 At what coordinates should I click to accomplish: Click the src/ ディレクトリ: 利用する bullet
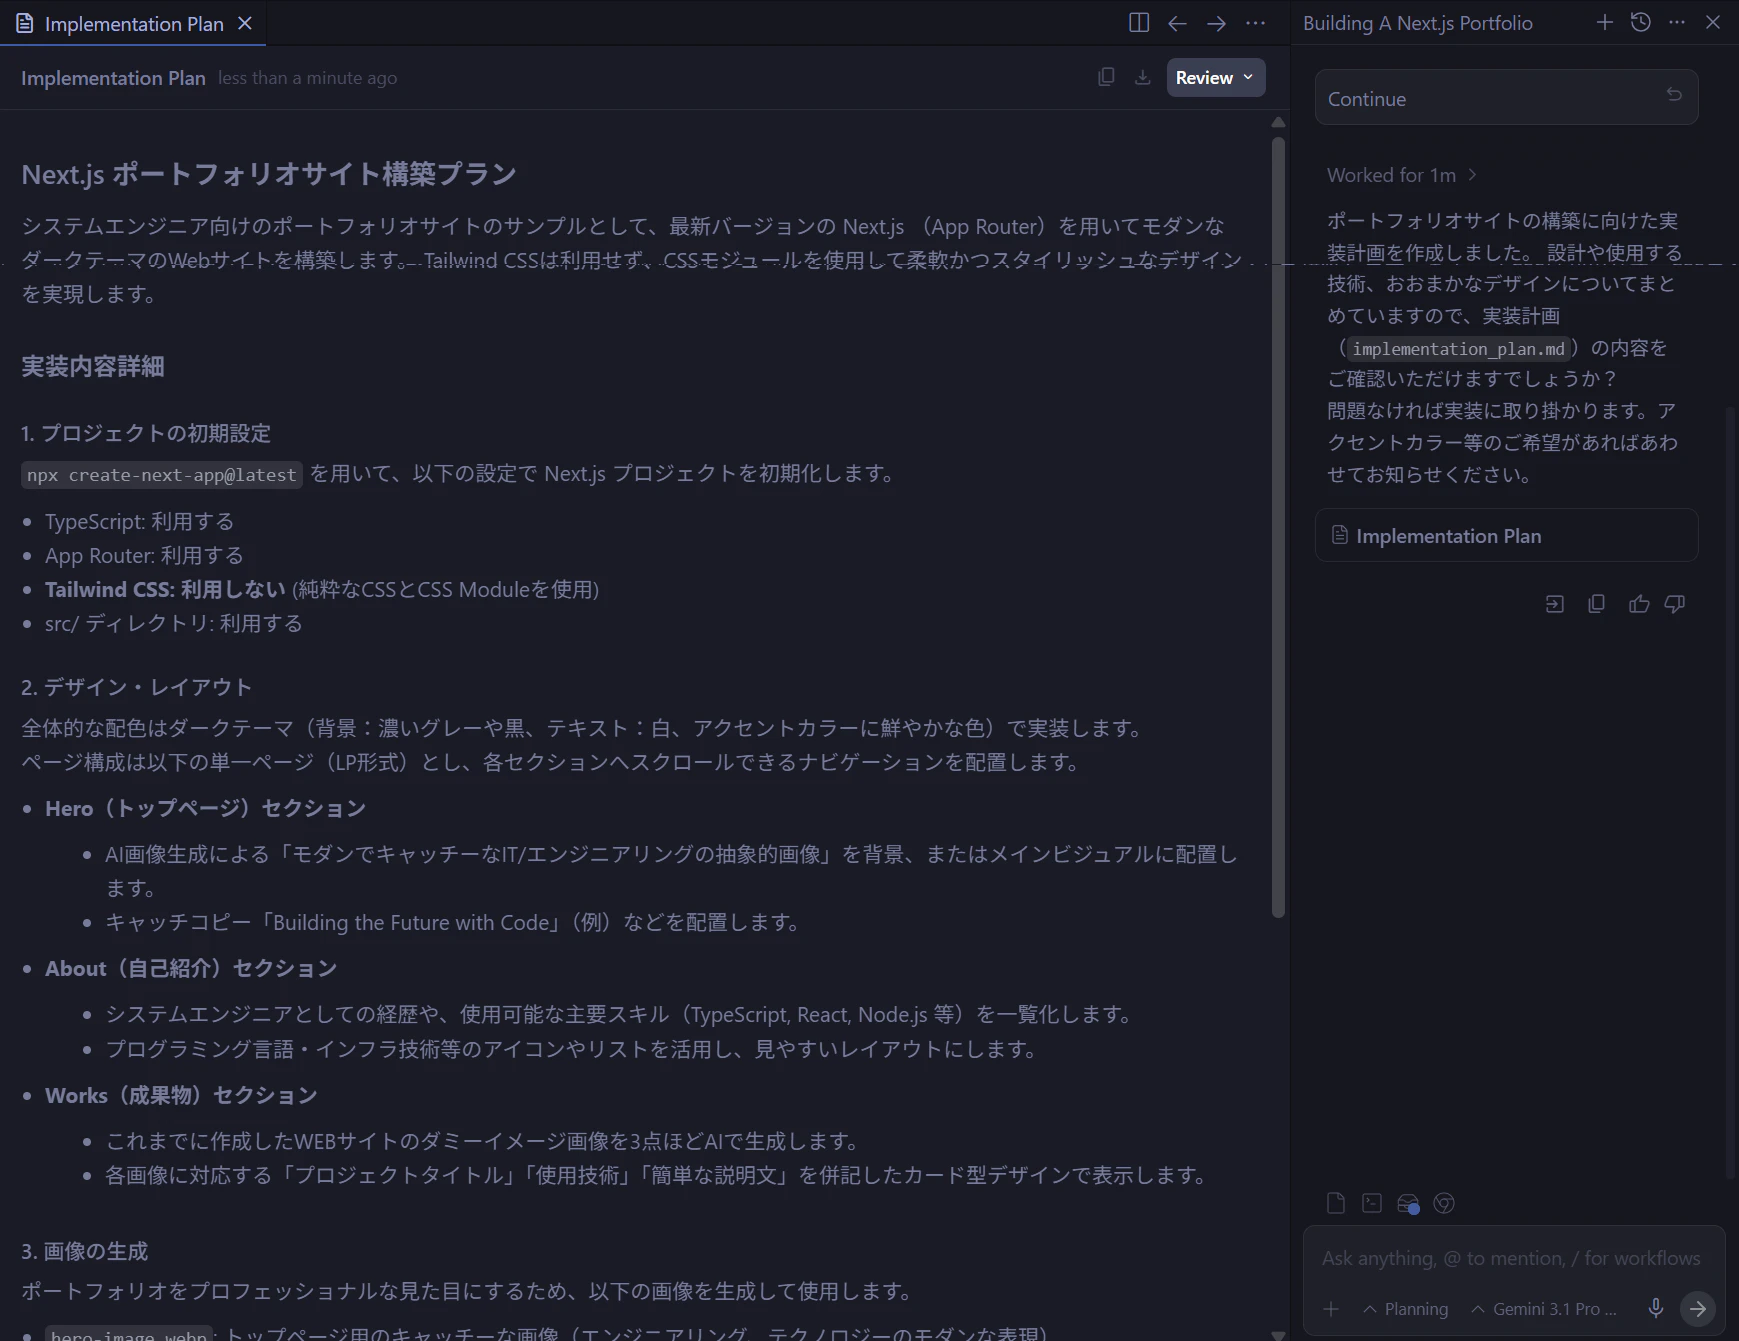point(173,623)
